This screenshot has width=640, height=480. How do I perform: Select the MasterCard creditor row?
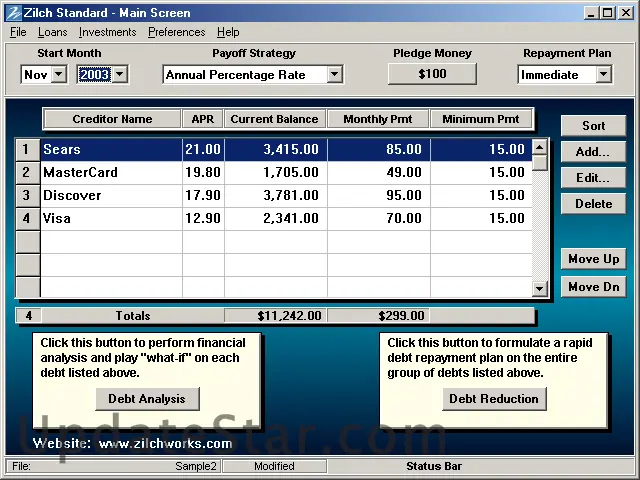tap(110, 172)
